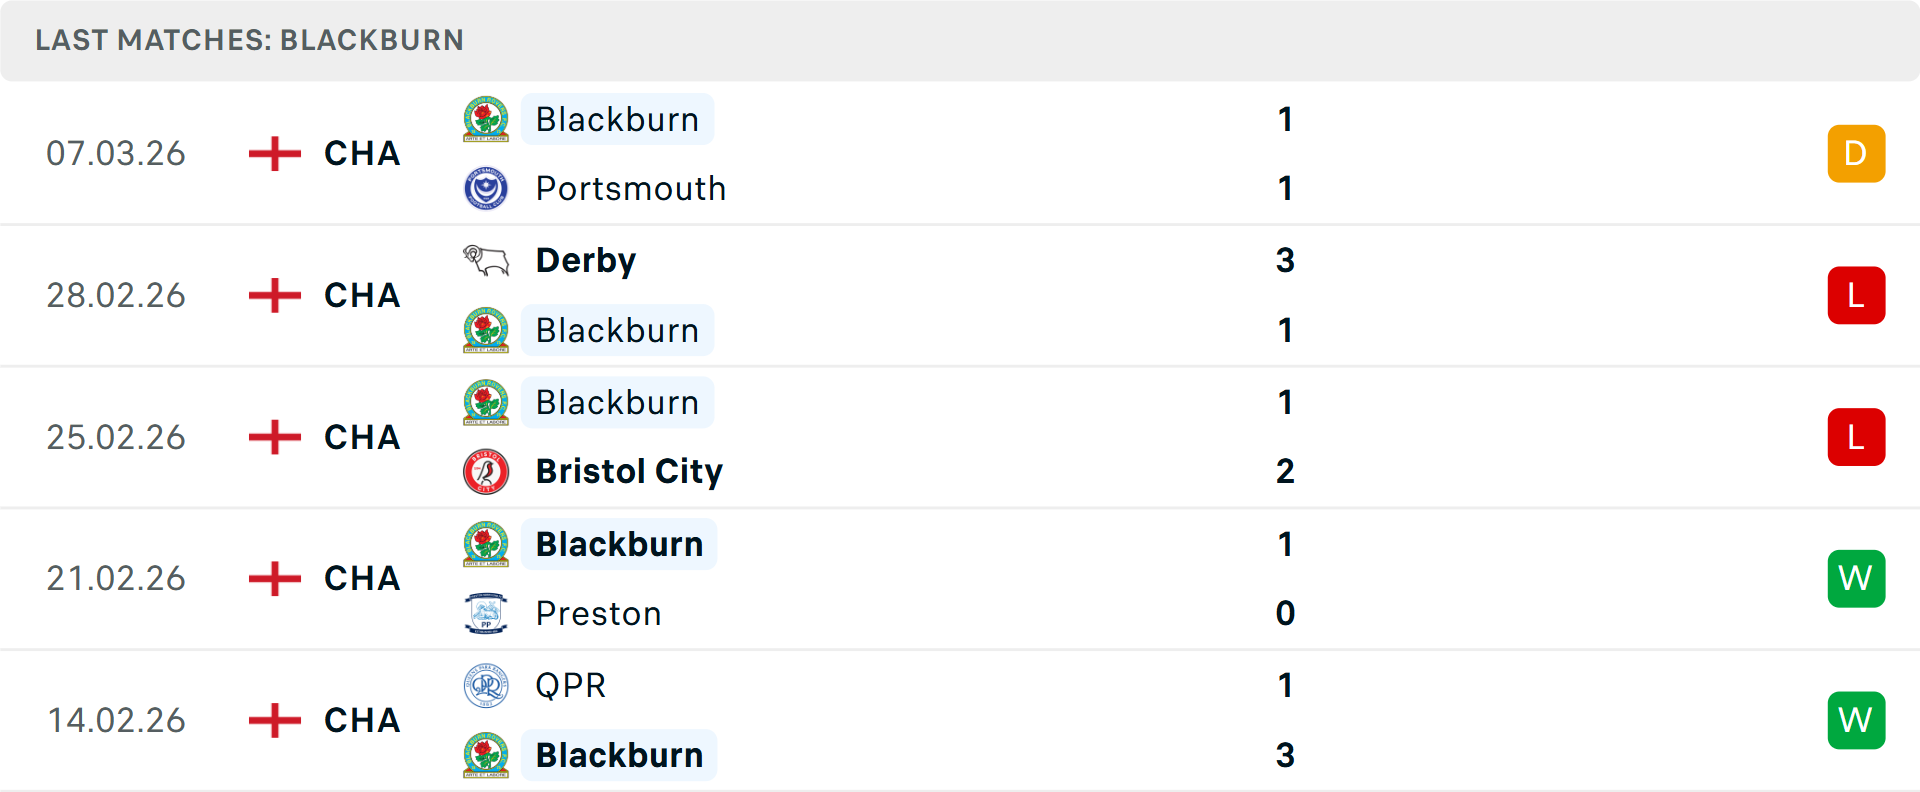Open the Portsmouth team link
The width and height of the screenshot is (1920, 792).
(630, 188)
